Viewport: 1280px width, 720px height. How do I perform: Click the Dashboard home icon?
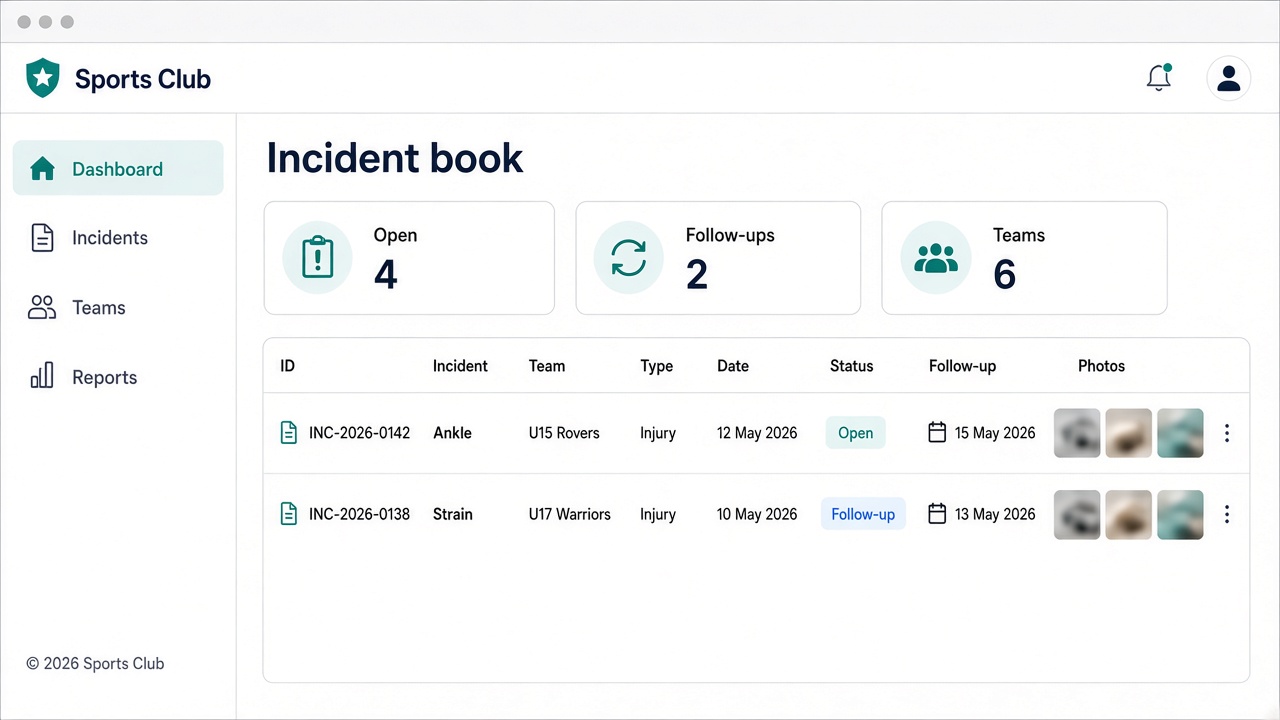42,169
